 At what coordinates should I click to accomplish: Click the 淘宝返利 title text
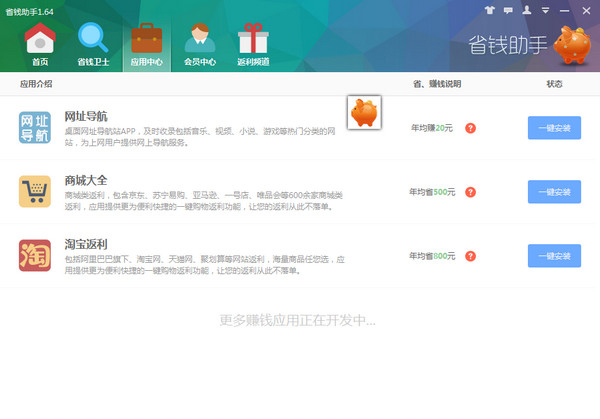coord(86,244)
